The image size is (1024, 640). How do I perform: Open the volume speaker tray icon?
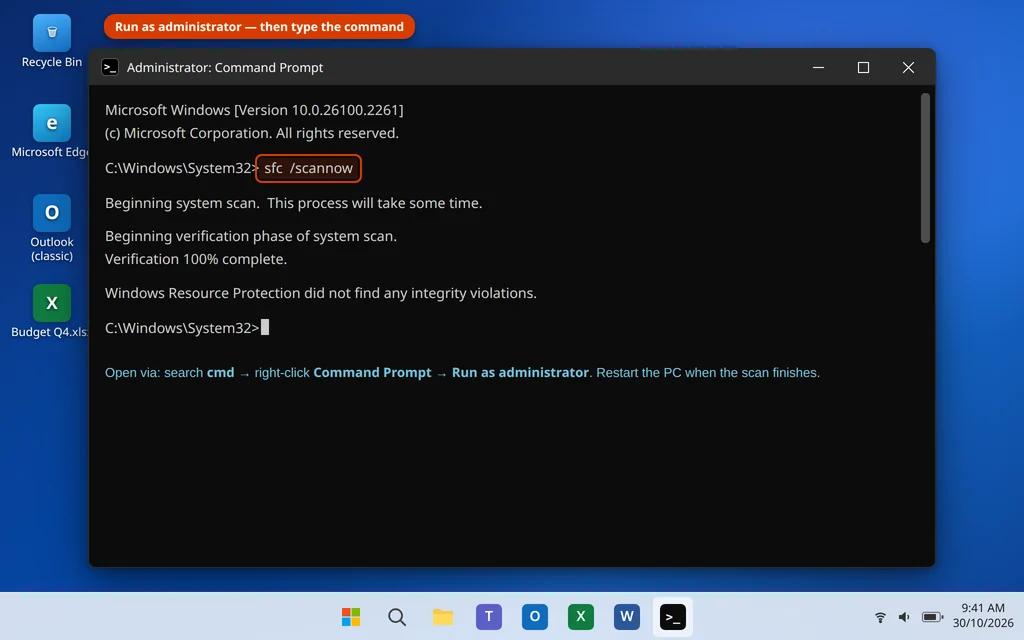click(x=904, y=616)
